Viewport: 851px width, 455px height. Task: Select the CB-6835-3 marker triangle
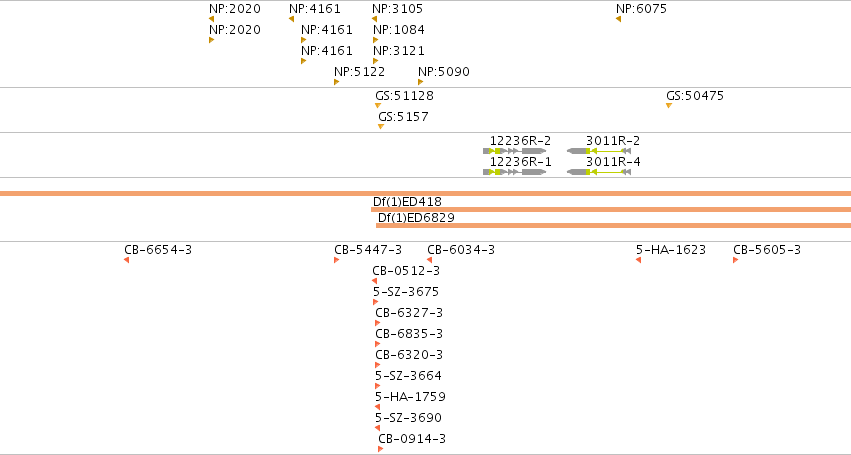(378, 344)
